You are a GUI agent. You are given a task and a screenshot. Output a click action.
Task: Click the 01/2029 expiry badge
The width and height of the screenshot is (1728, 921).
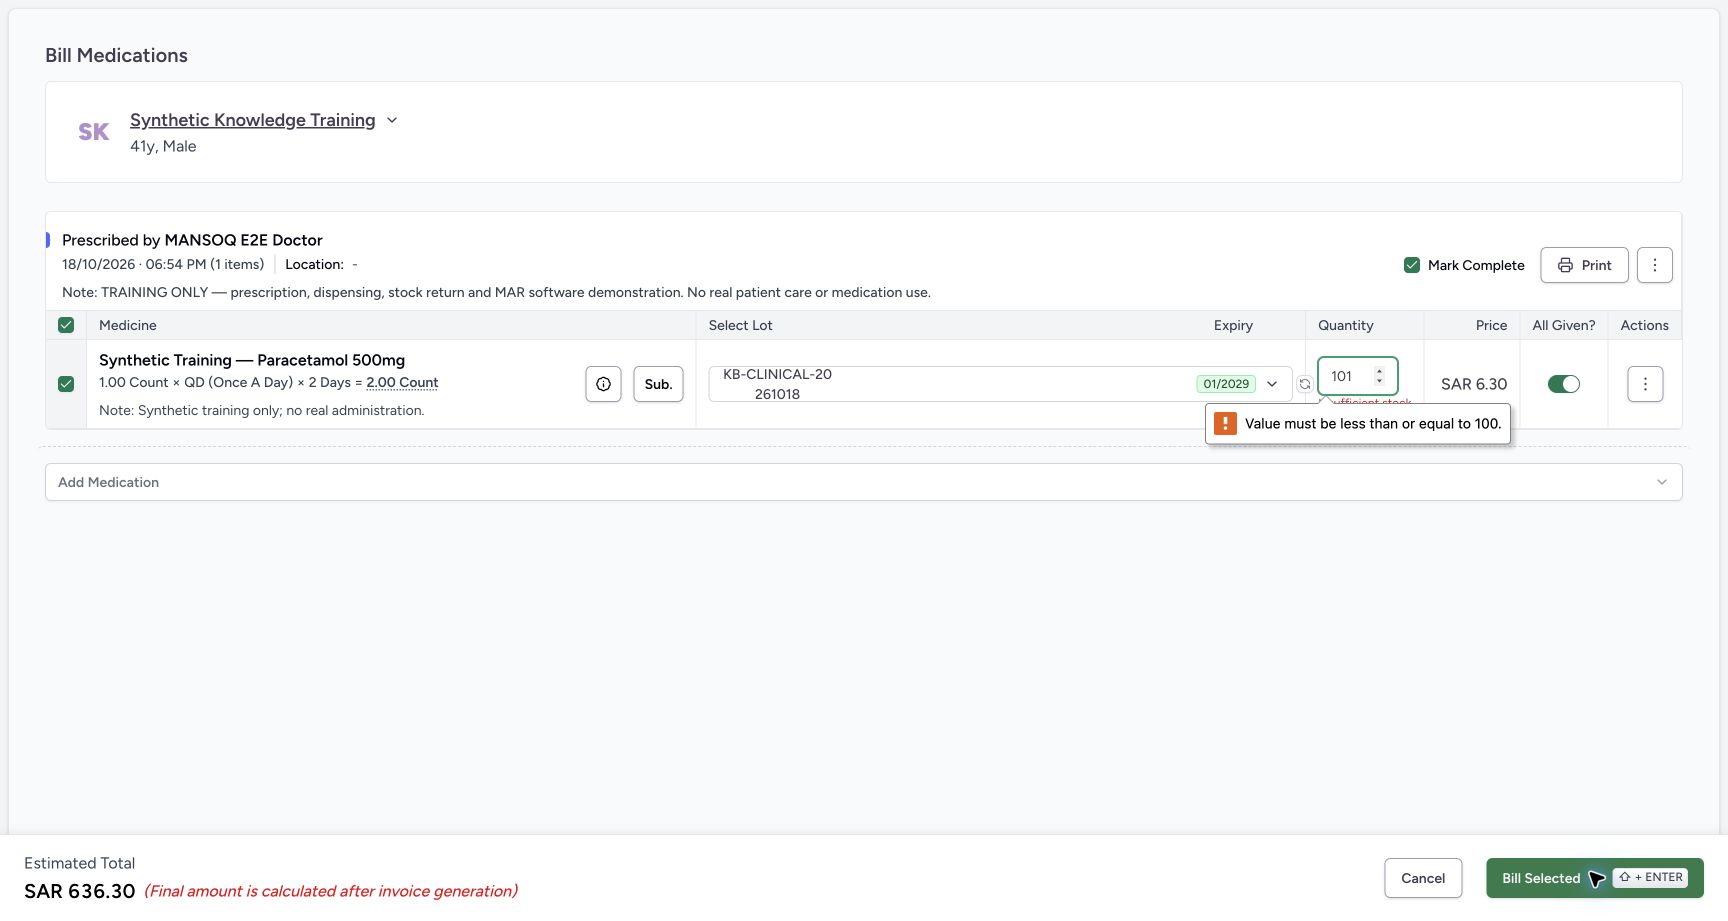pyautogui.click(x=1226, y=384)
